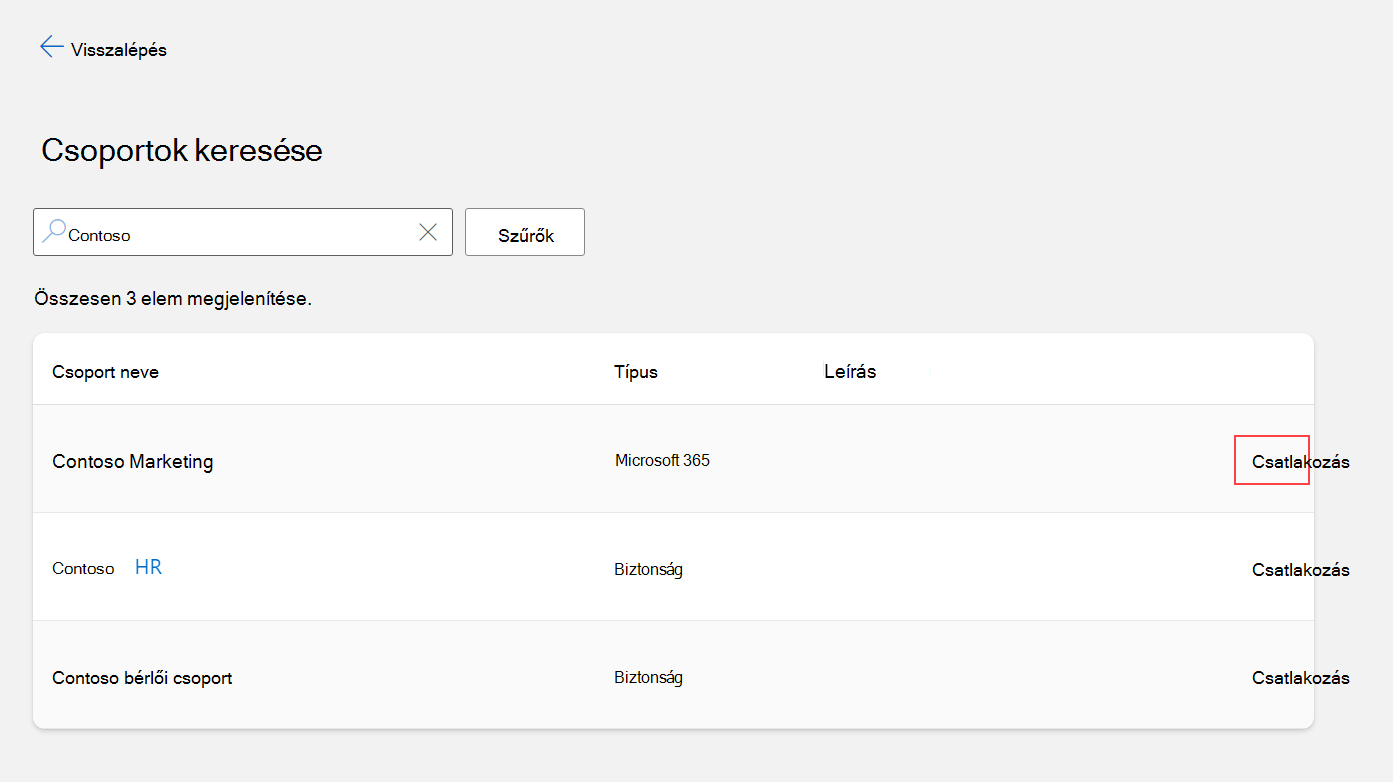Click Biztonság type in Contoso HR row
The height and width of the screenshot is (782, 1393).
pyautogui.click(x=648, y=570)
